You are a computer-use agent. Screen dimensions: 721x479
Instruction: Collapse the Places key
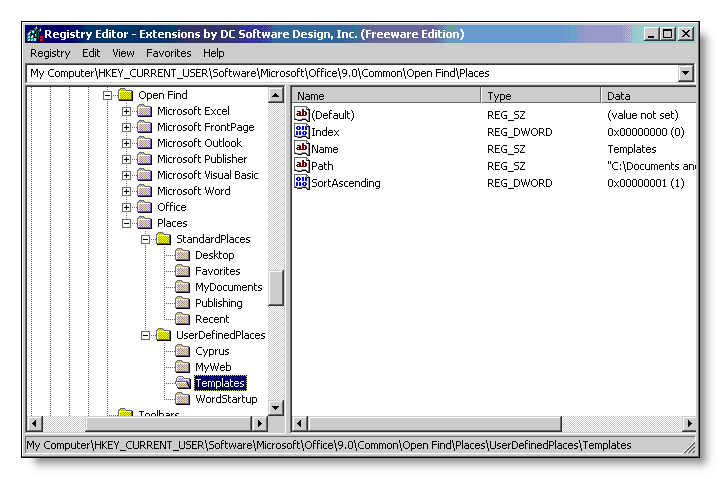[x=126, y=223]
